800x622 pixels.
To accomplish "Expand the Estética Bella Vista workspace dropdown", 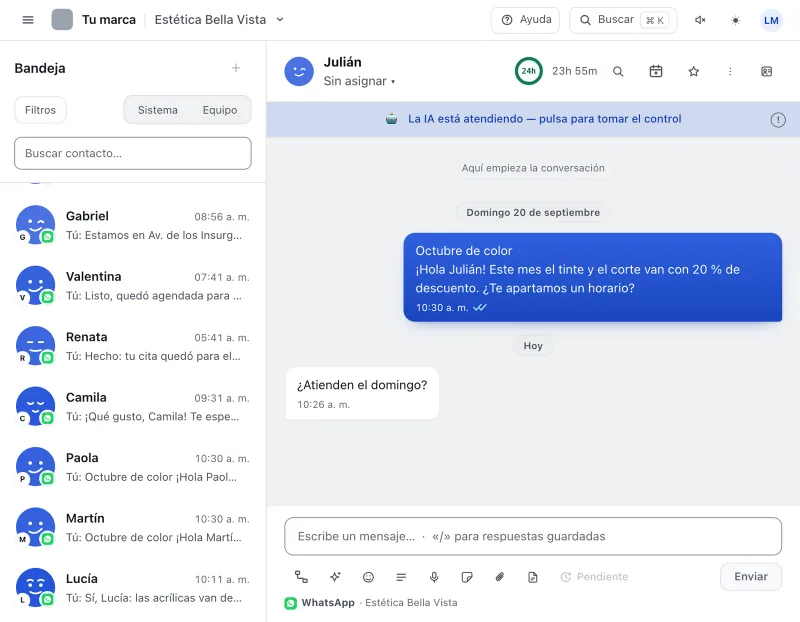I will (x=219, y=20).
